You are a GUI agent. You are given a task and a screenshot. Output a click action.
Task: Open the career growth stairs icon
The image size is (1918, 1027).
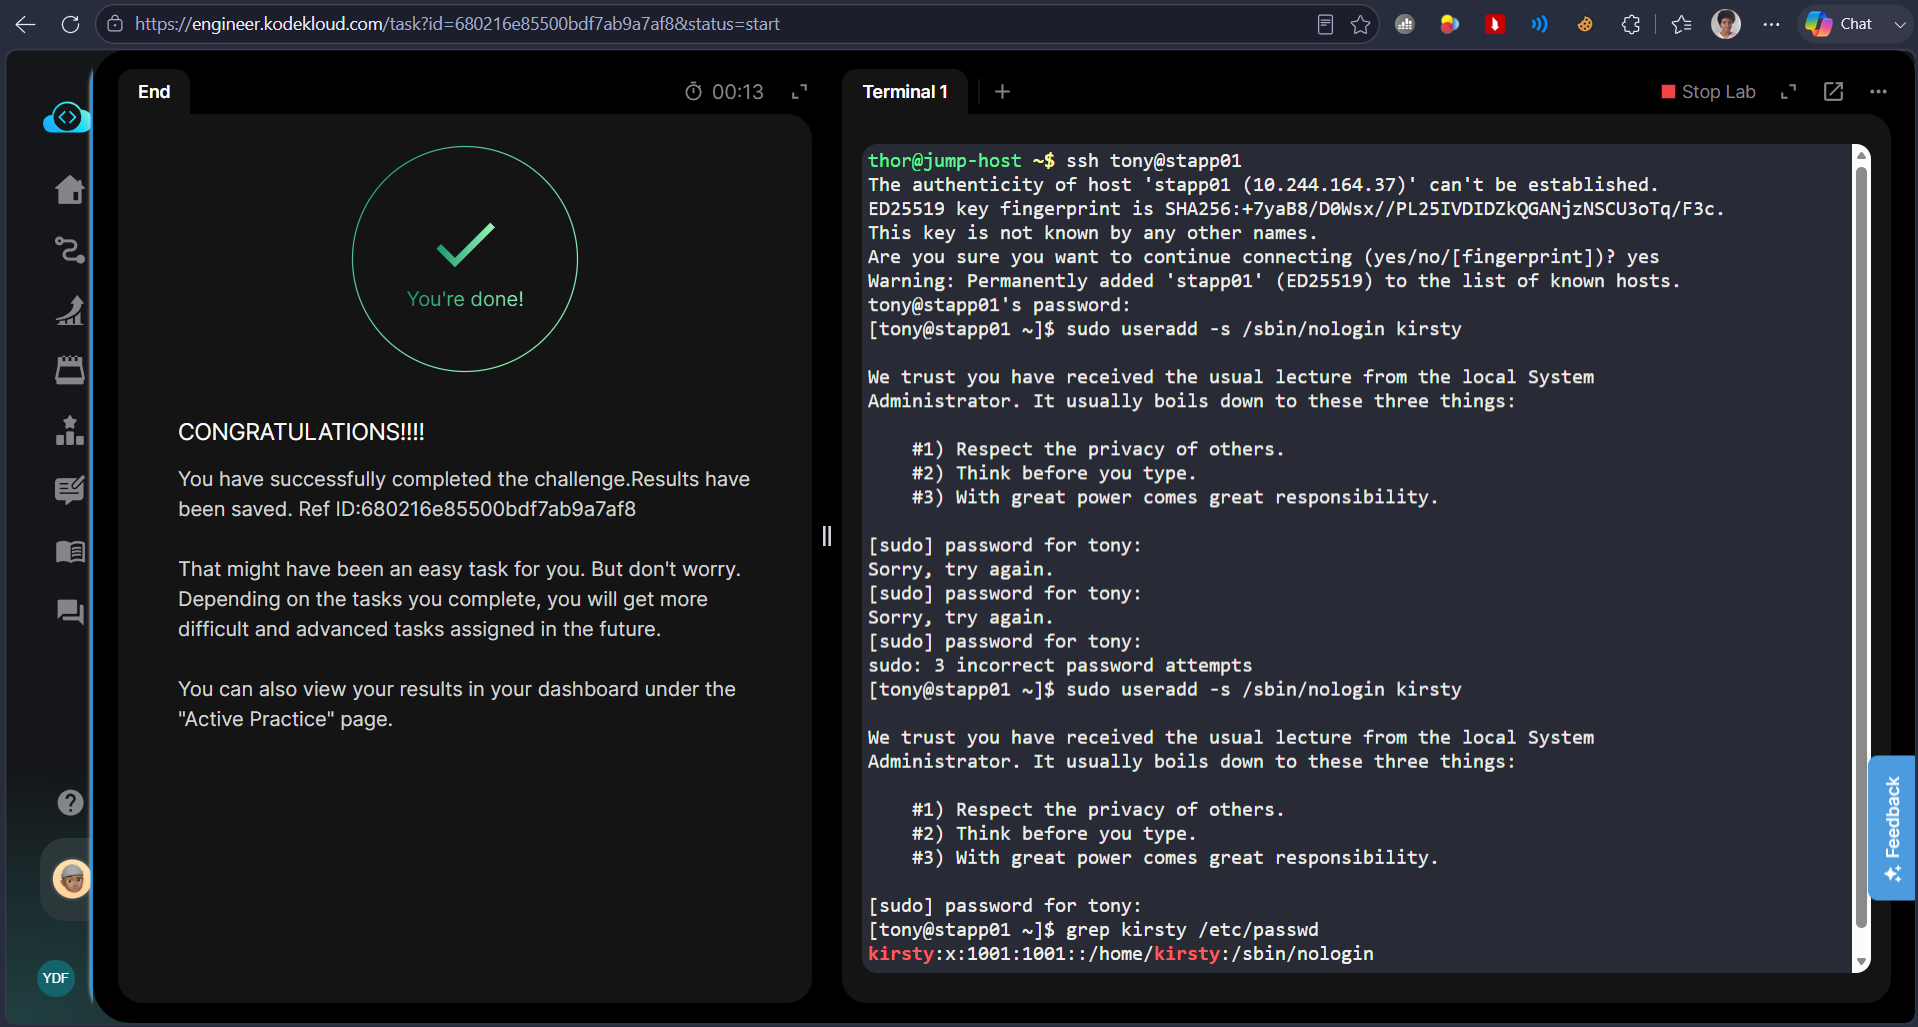click(x=70, y=310)
